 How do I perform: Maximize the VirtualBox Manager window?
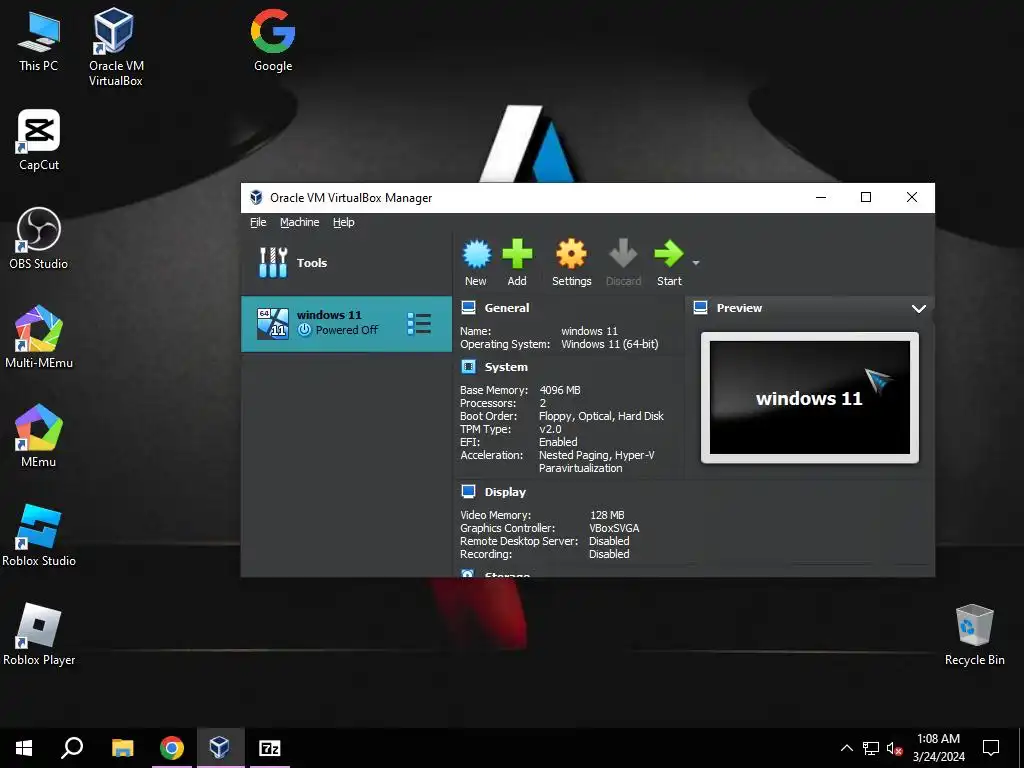tap(866, 197)
